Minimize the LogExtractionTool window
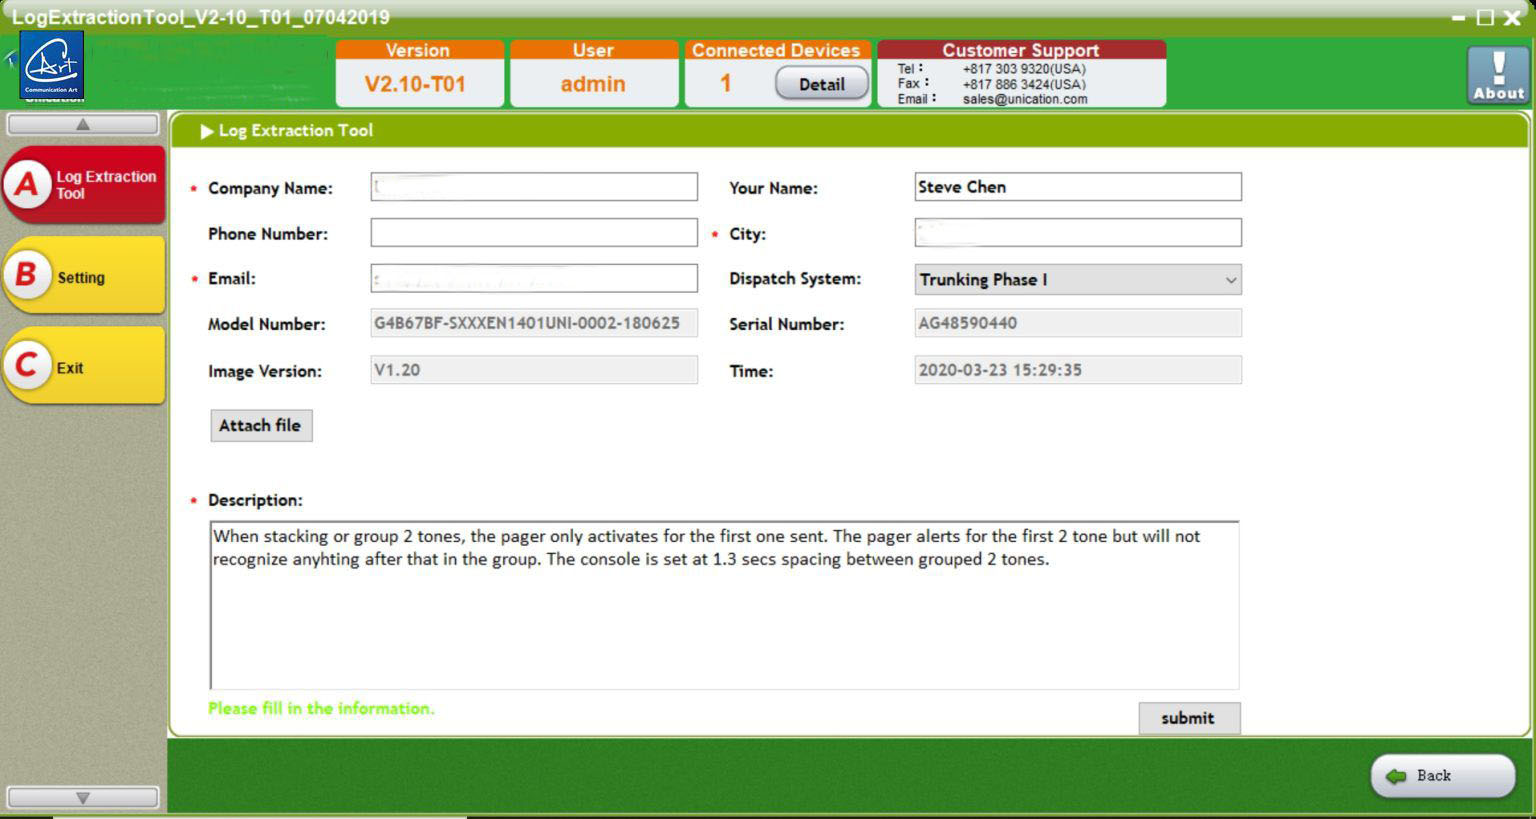The image size is (1536, 819). pos(1459,17)
